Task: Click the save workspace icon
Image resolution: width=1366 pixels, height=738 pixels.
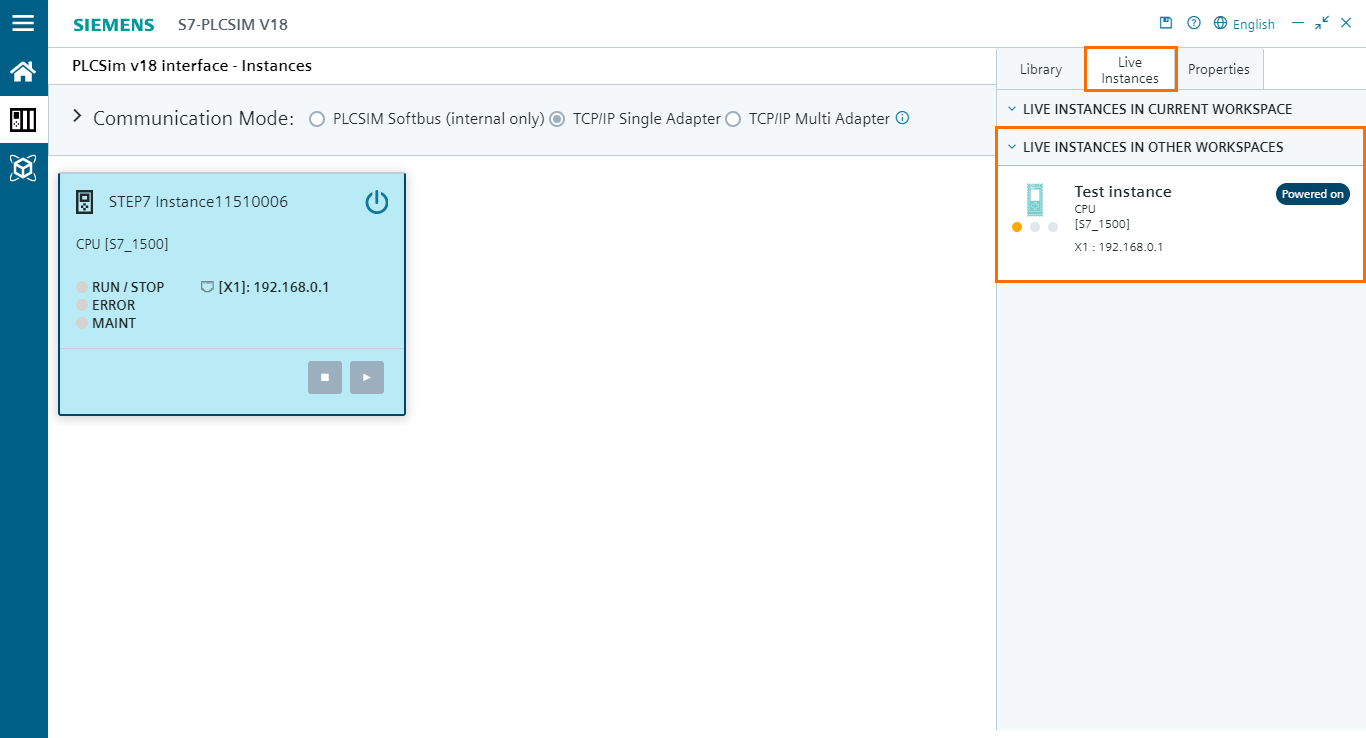Action: coord(1165,22)
